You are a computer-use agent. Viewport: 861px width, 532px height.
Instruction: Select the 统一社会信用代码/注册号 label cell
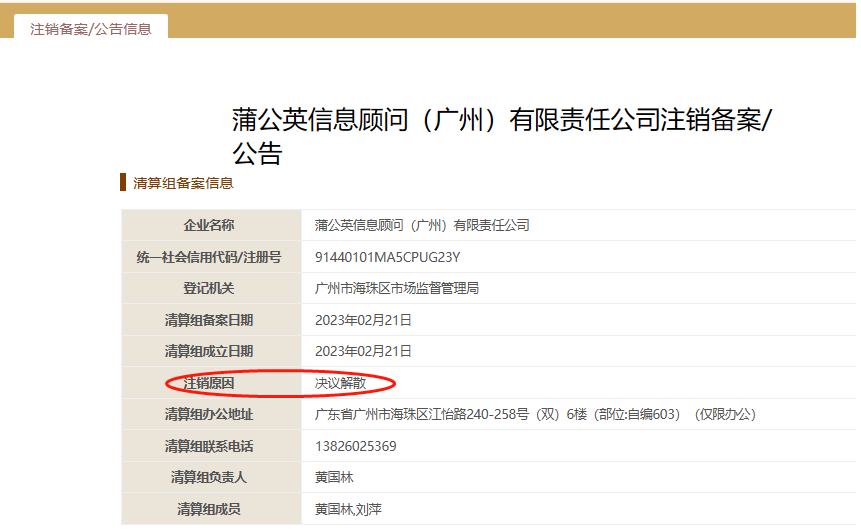[x=209, y=257]
